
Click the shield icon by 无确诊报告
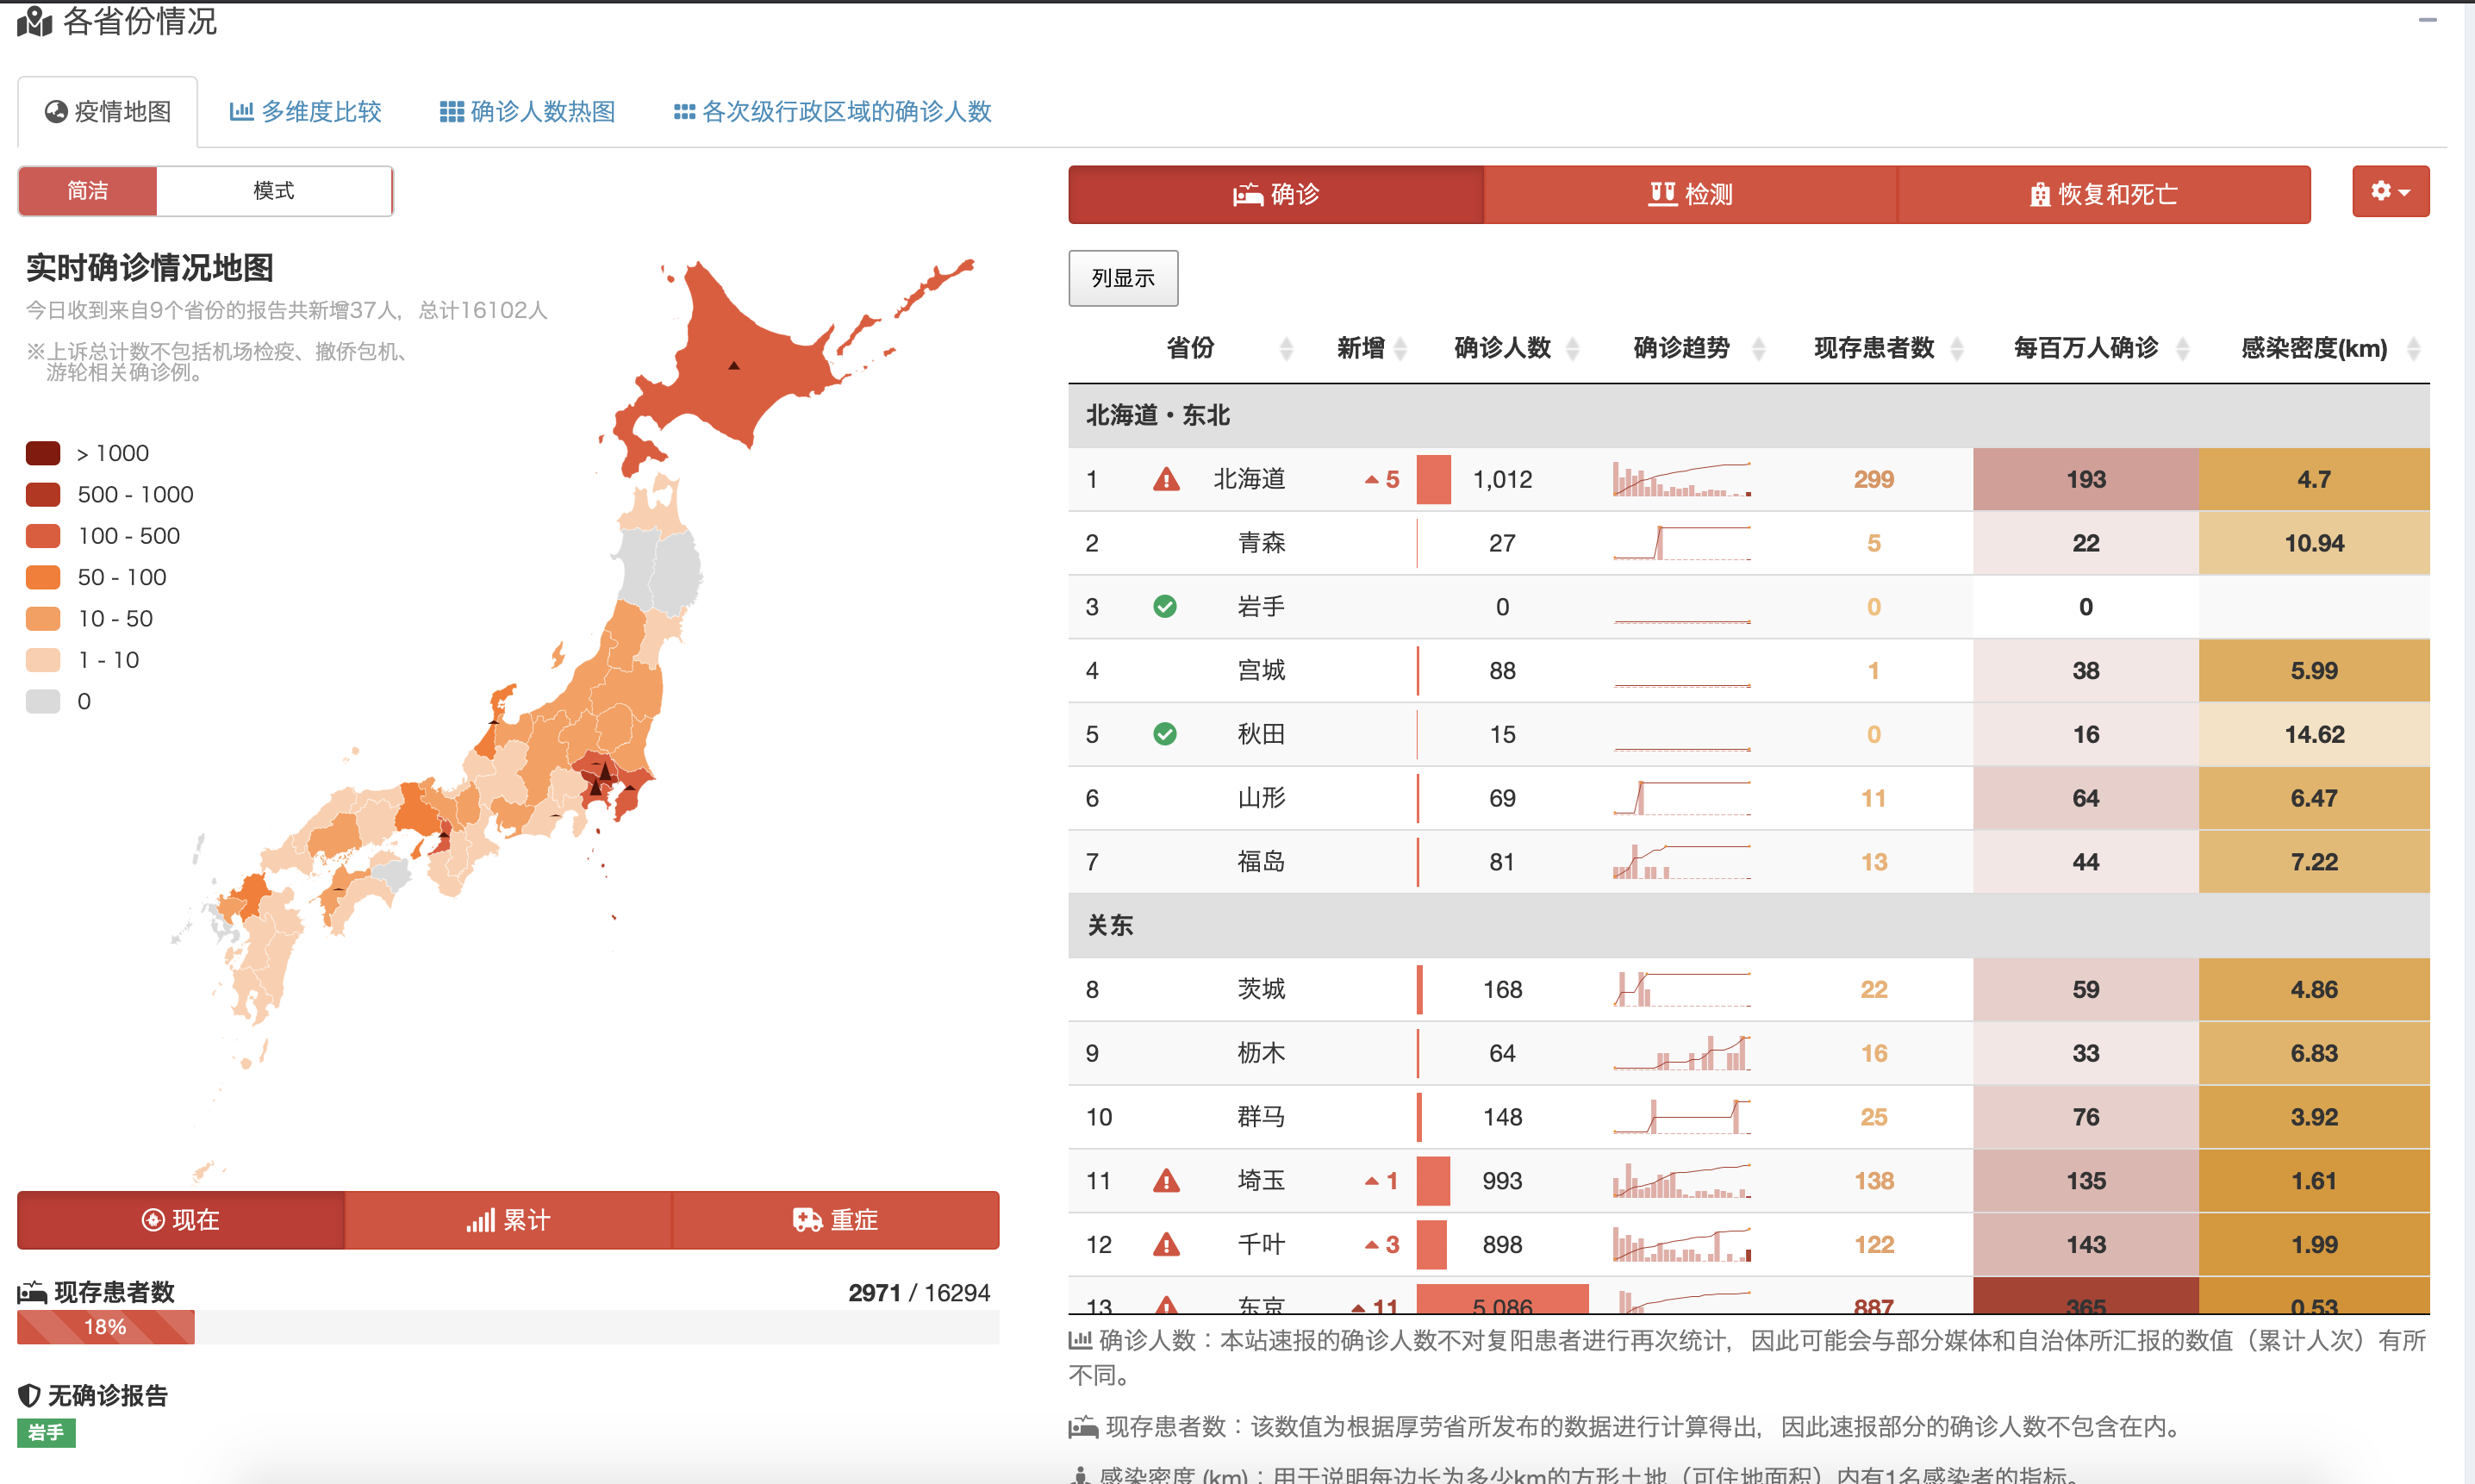click(x=29, y=1395)
